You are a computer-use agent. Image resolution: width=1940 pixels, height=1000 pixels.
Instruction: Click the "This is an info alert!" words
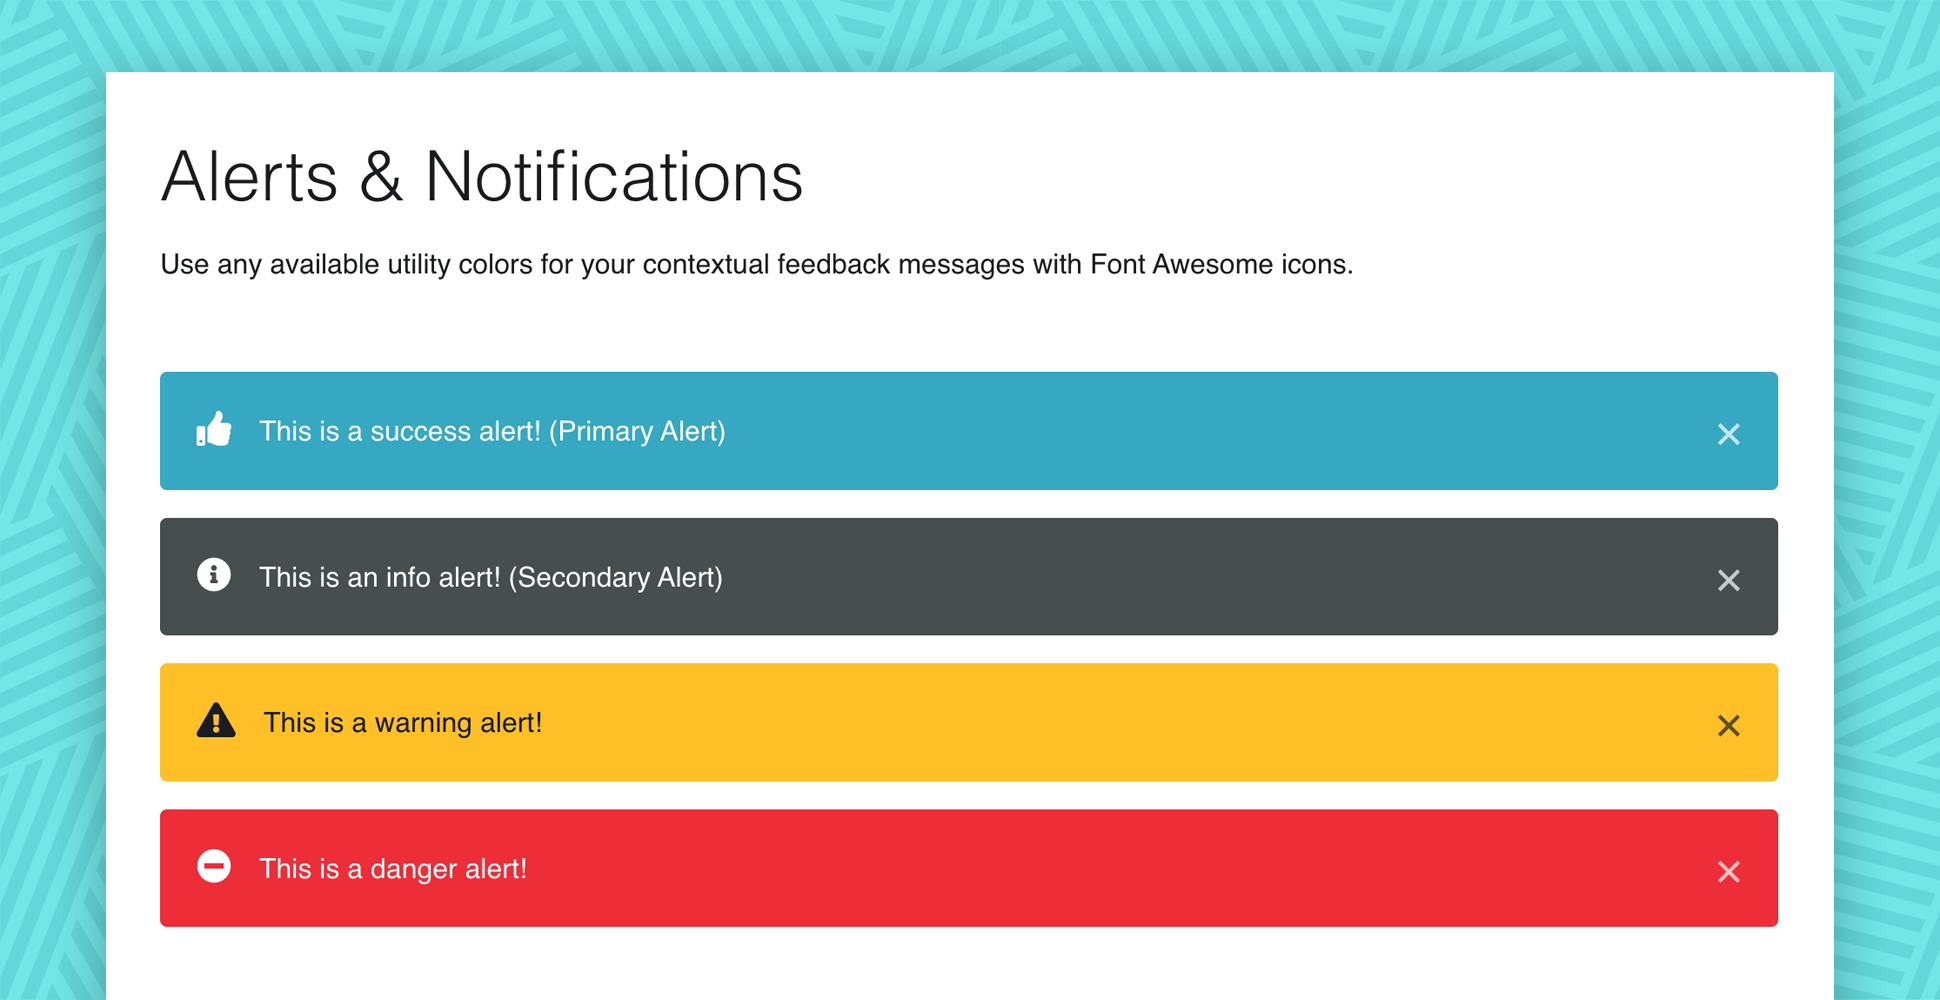pos(380,577)
